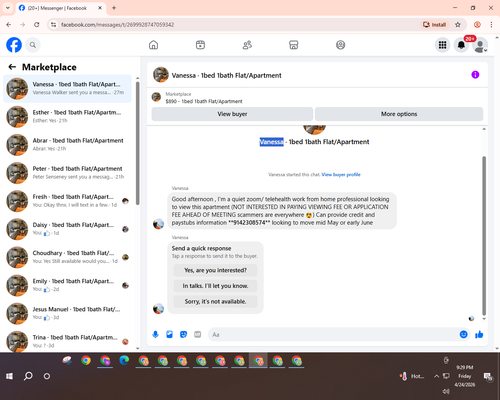Send a thumbs-up like

pos(479,334)
